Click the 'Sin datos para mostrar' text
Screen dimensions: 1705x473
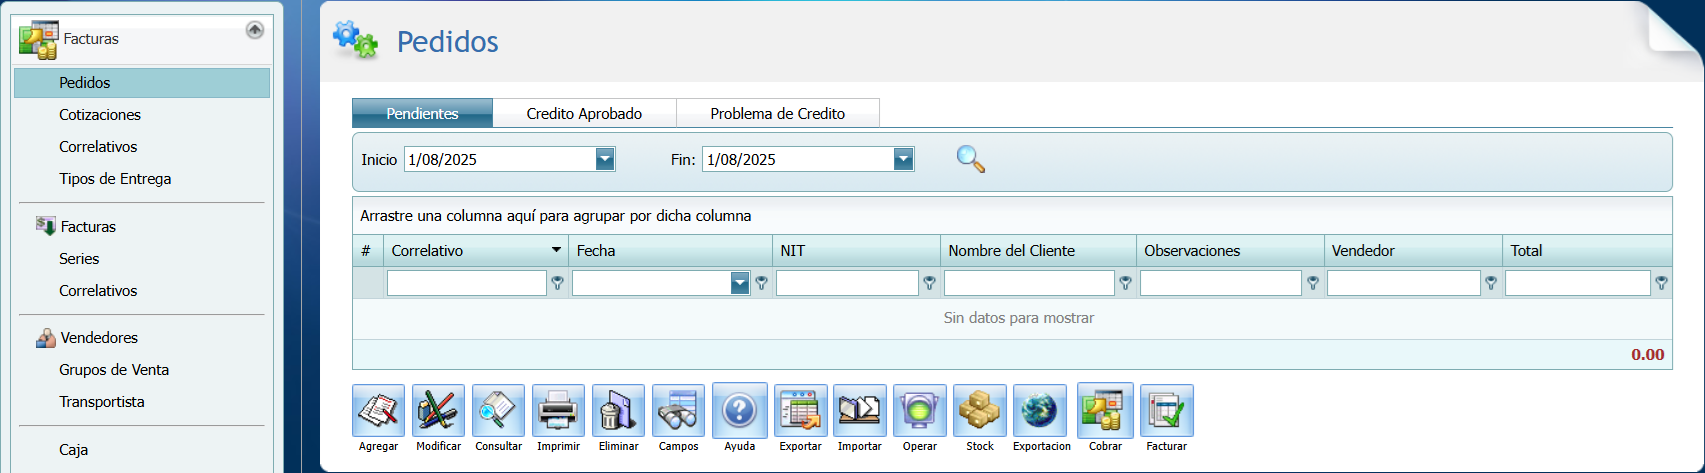click(x=1019, y=318)
